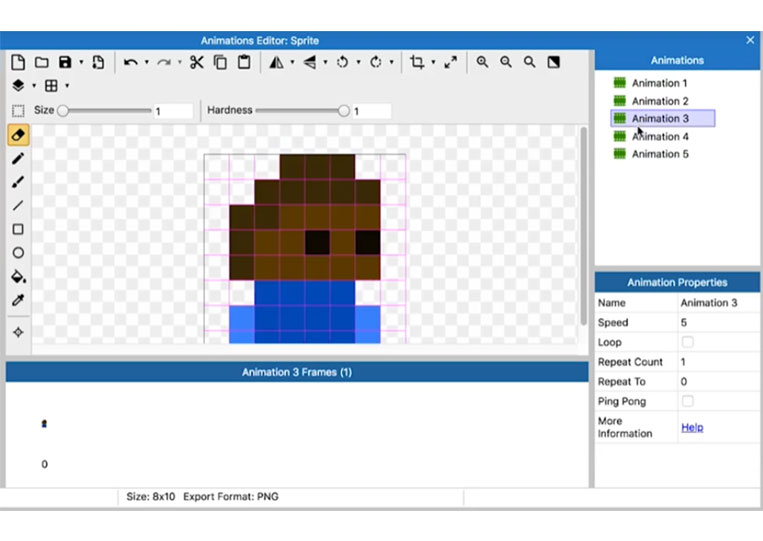Image resolution: width=763 pixels, height=541 pixels.
Task: Open the layers dropdown arrow
Action: [34, 86]
